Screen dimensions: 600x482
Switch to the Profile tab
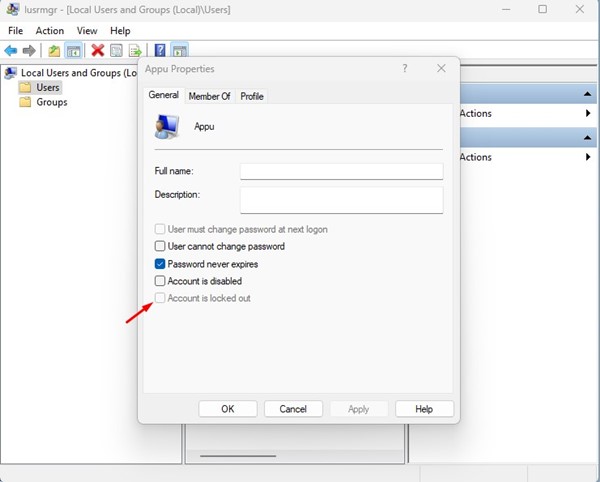pos(252,96)
